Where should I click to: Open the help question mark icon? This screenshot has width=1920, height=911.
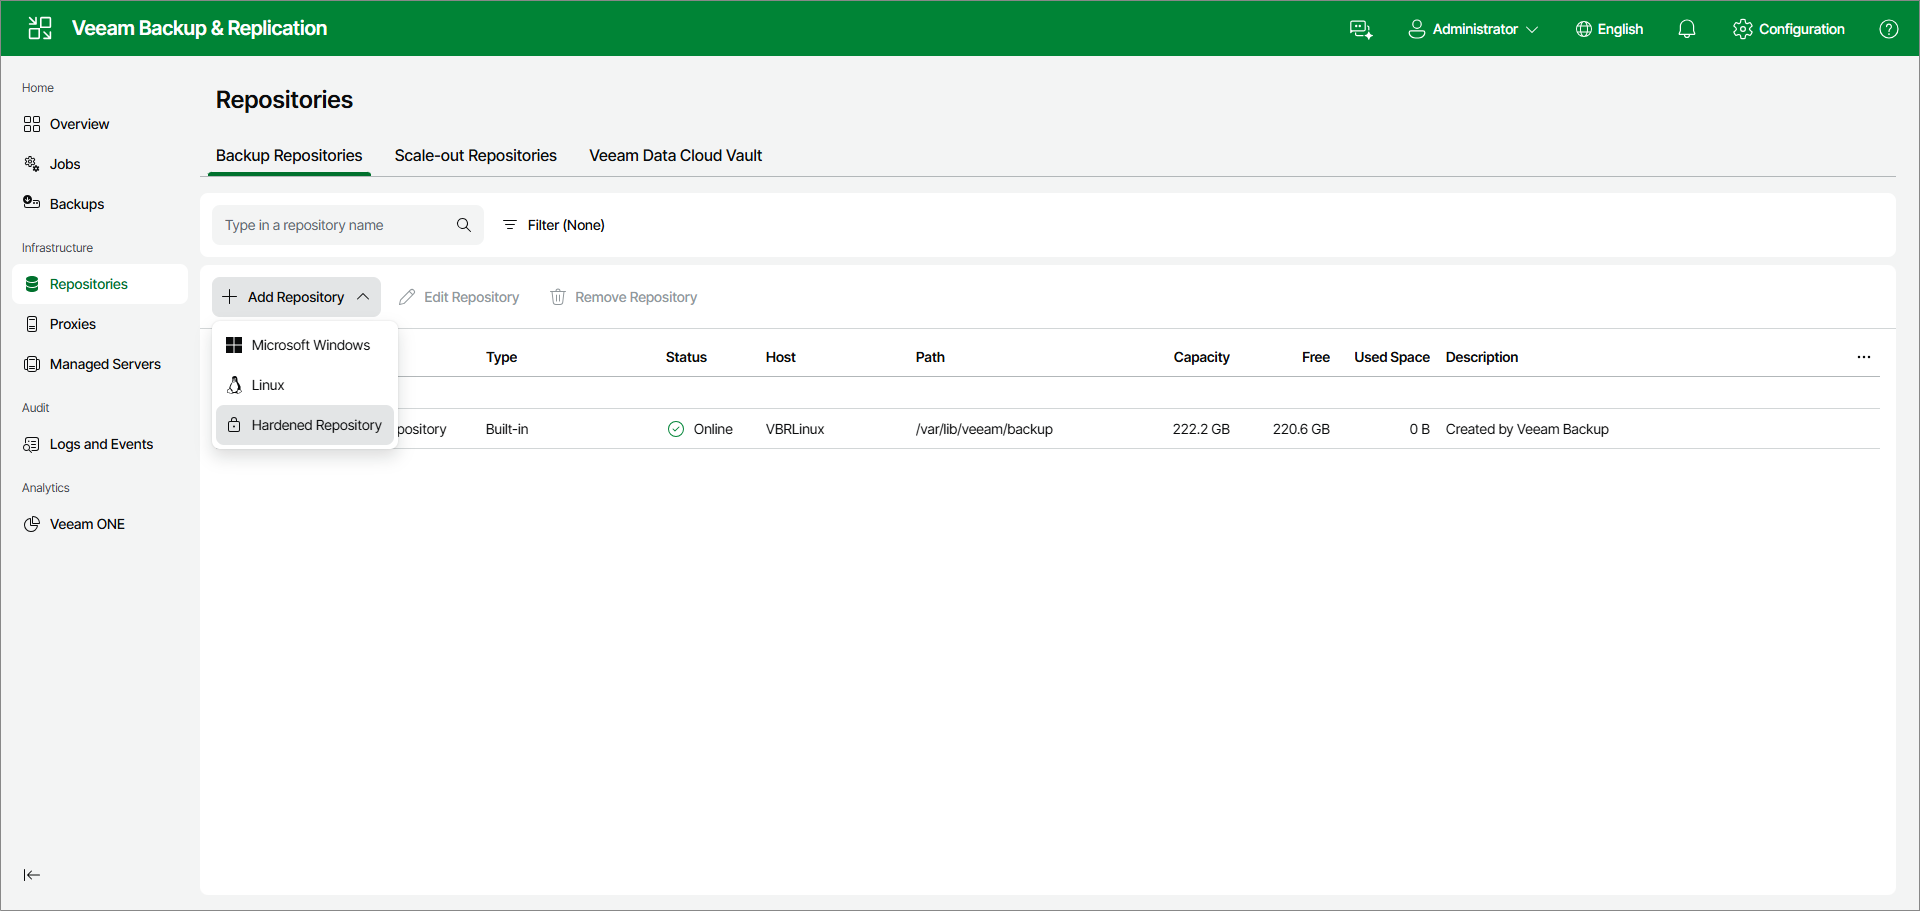tap(1889, 29)
